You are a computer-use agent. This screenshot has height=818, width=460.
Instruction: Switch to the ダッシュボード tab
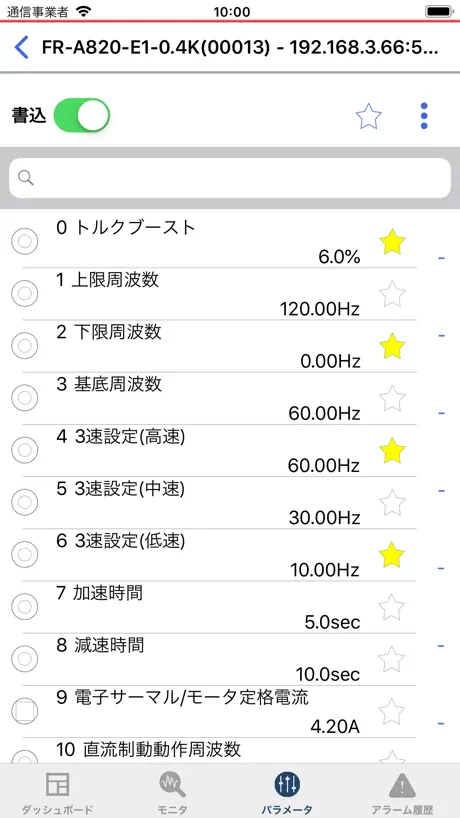pos(57,791)
